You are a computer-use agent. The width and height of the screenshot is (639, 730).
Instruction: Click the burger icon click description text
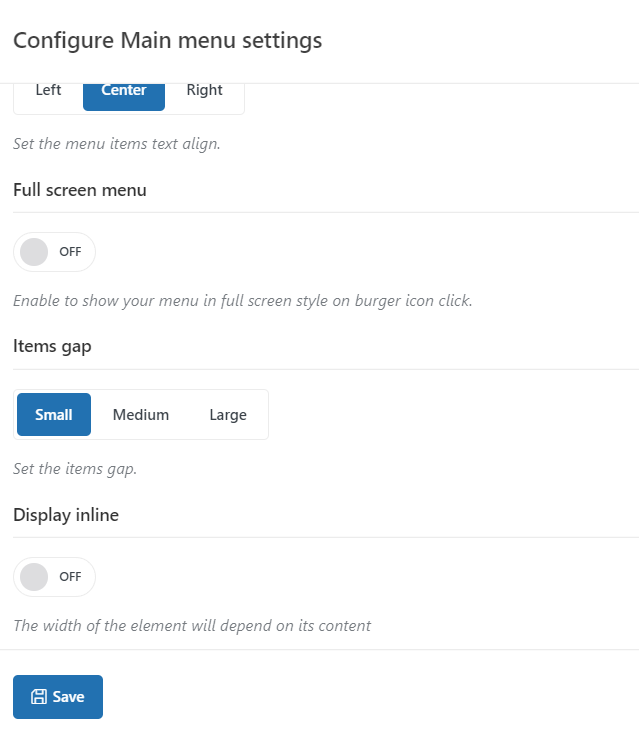242,301
